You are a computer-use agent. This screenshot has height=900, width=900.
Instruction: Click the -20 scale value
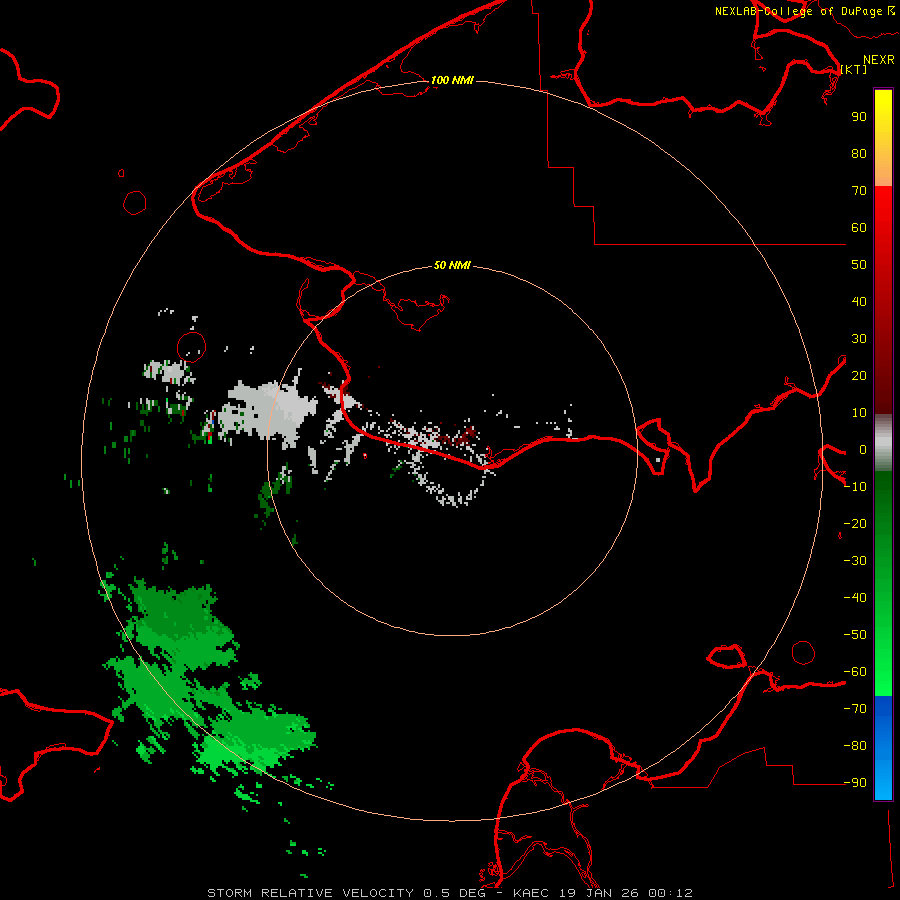click(855, 523)
